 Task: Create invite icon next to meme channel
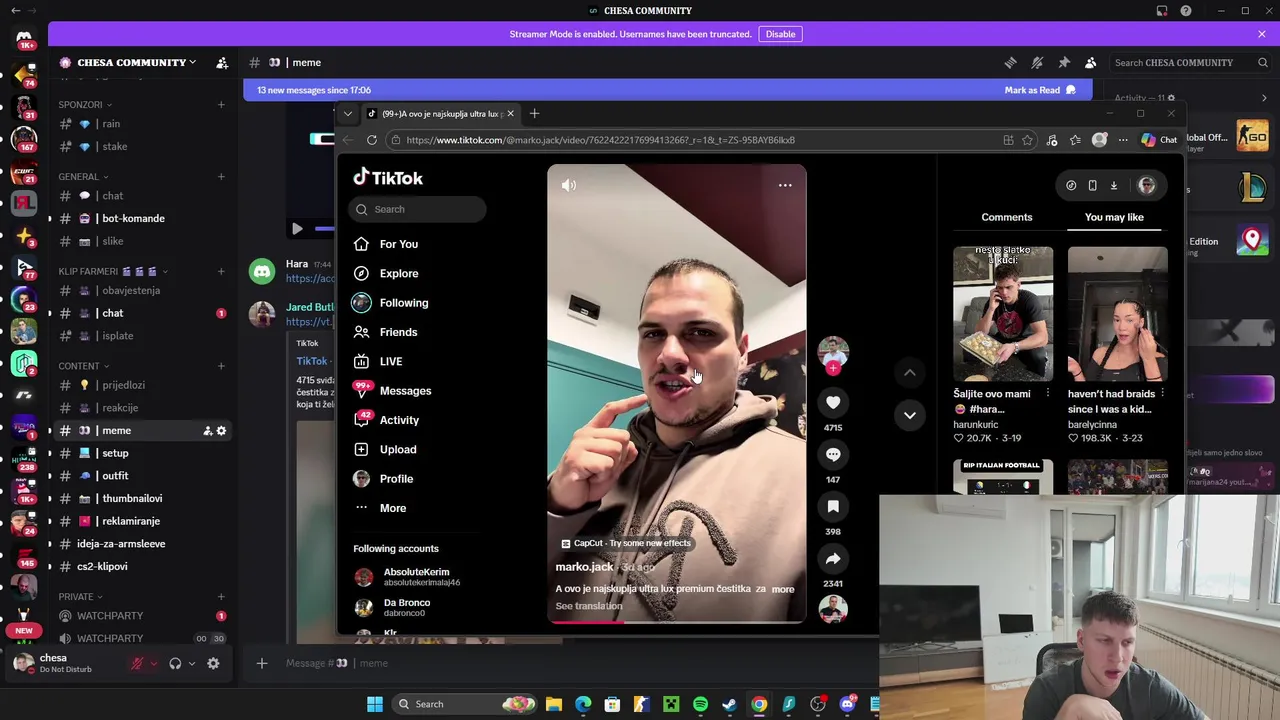207,430
